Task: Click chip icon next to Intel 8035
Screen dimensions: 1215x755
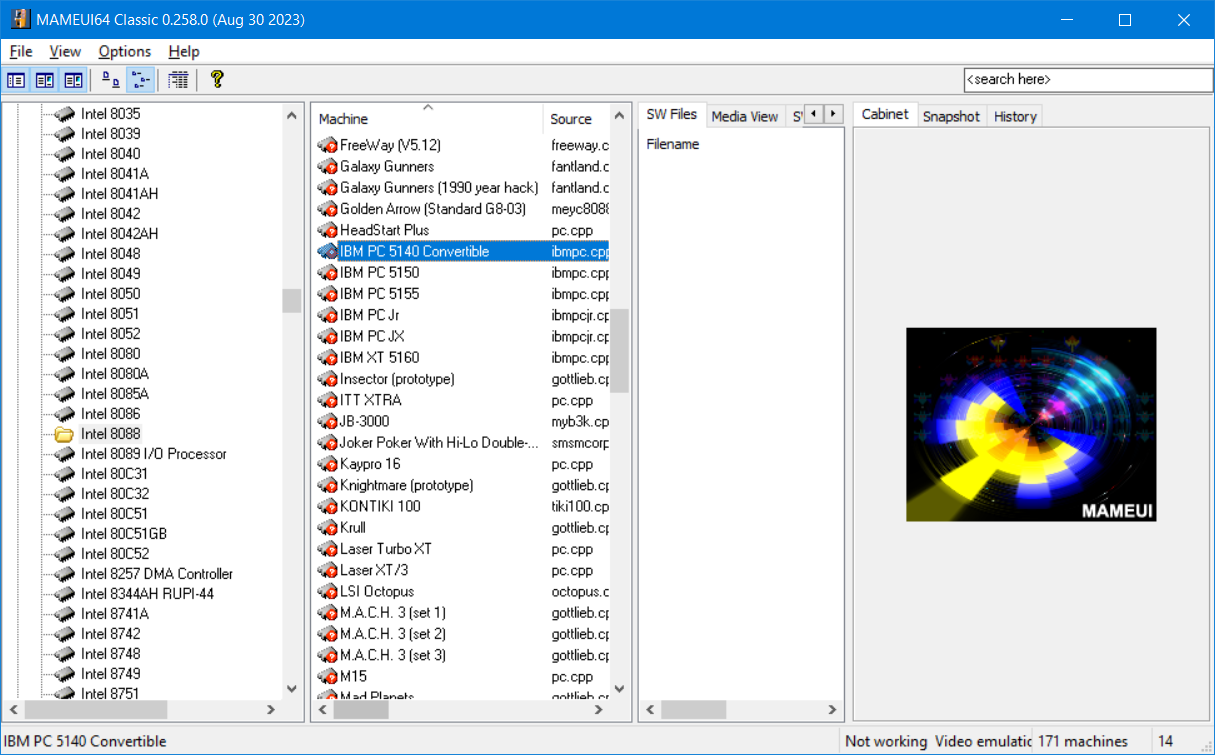Action: coord(64,114)
